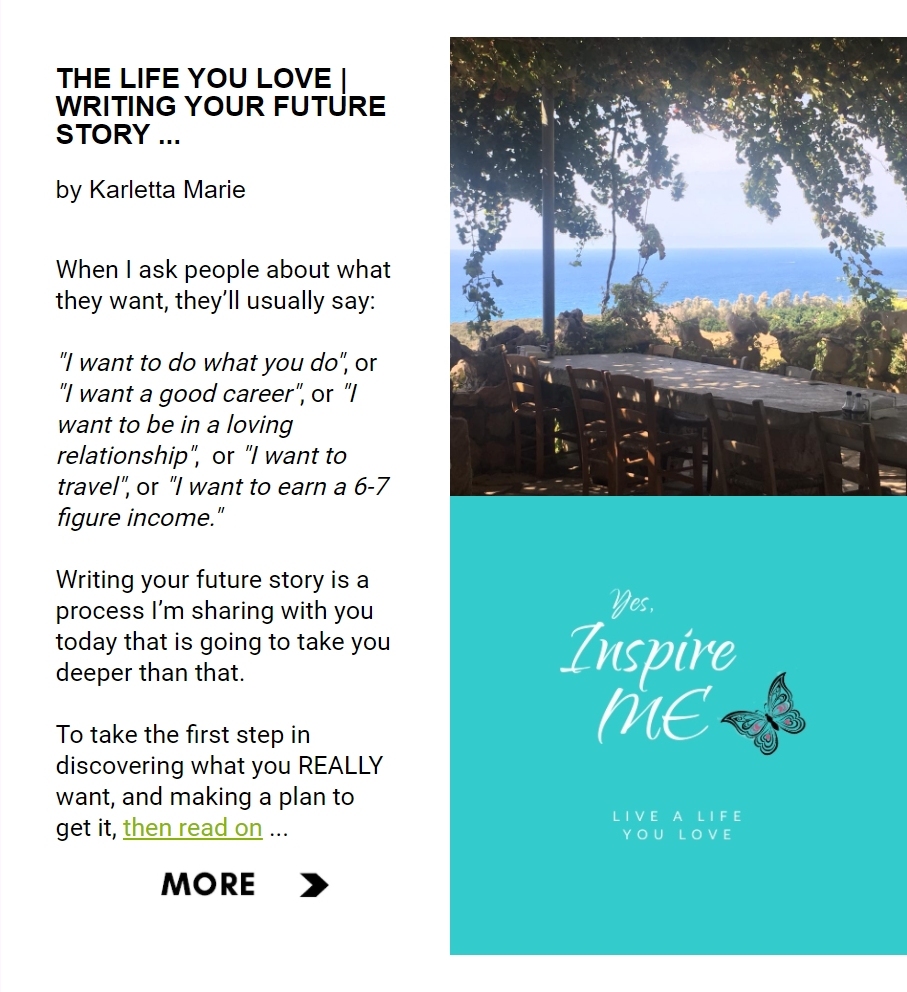Click the quote 'I want a good career'
This screenshot has width=907, height=992.
coord(182,394)
